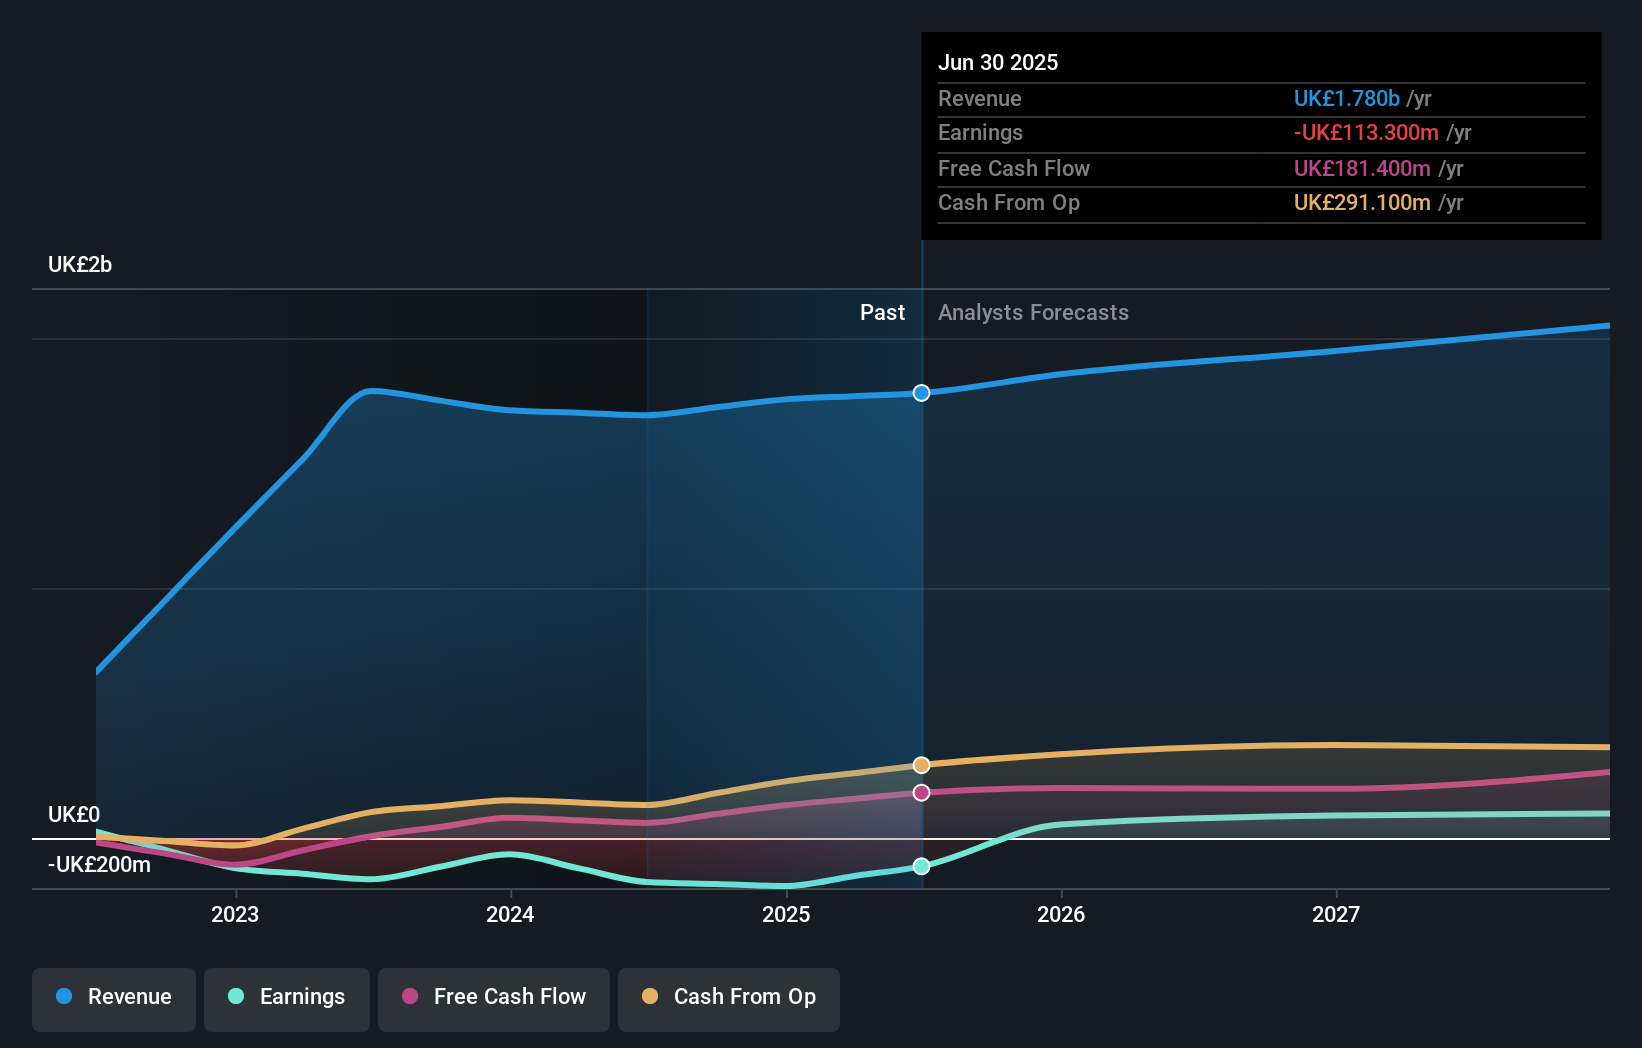Toggle the Earnings series visibility
The width and height of the screenshot is (1642, 1048).
point(287,998)
